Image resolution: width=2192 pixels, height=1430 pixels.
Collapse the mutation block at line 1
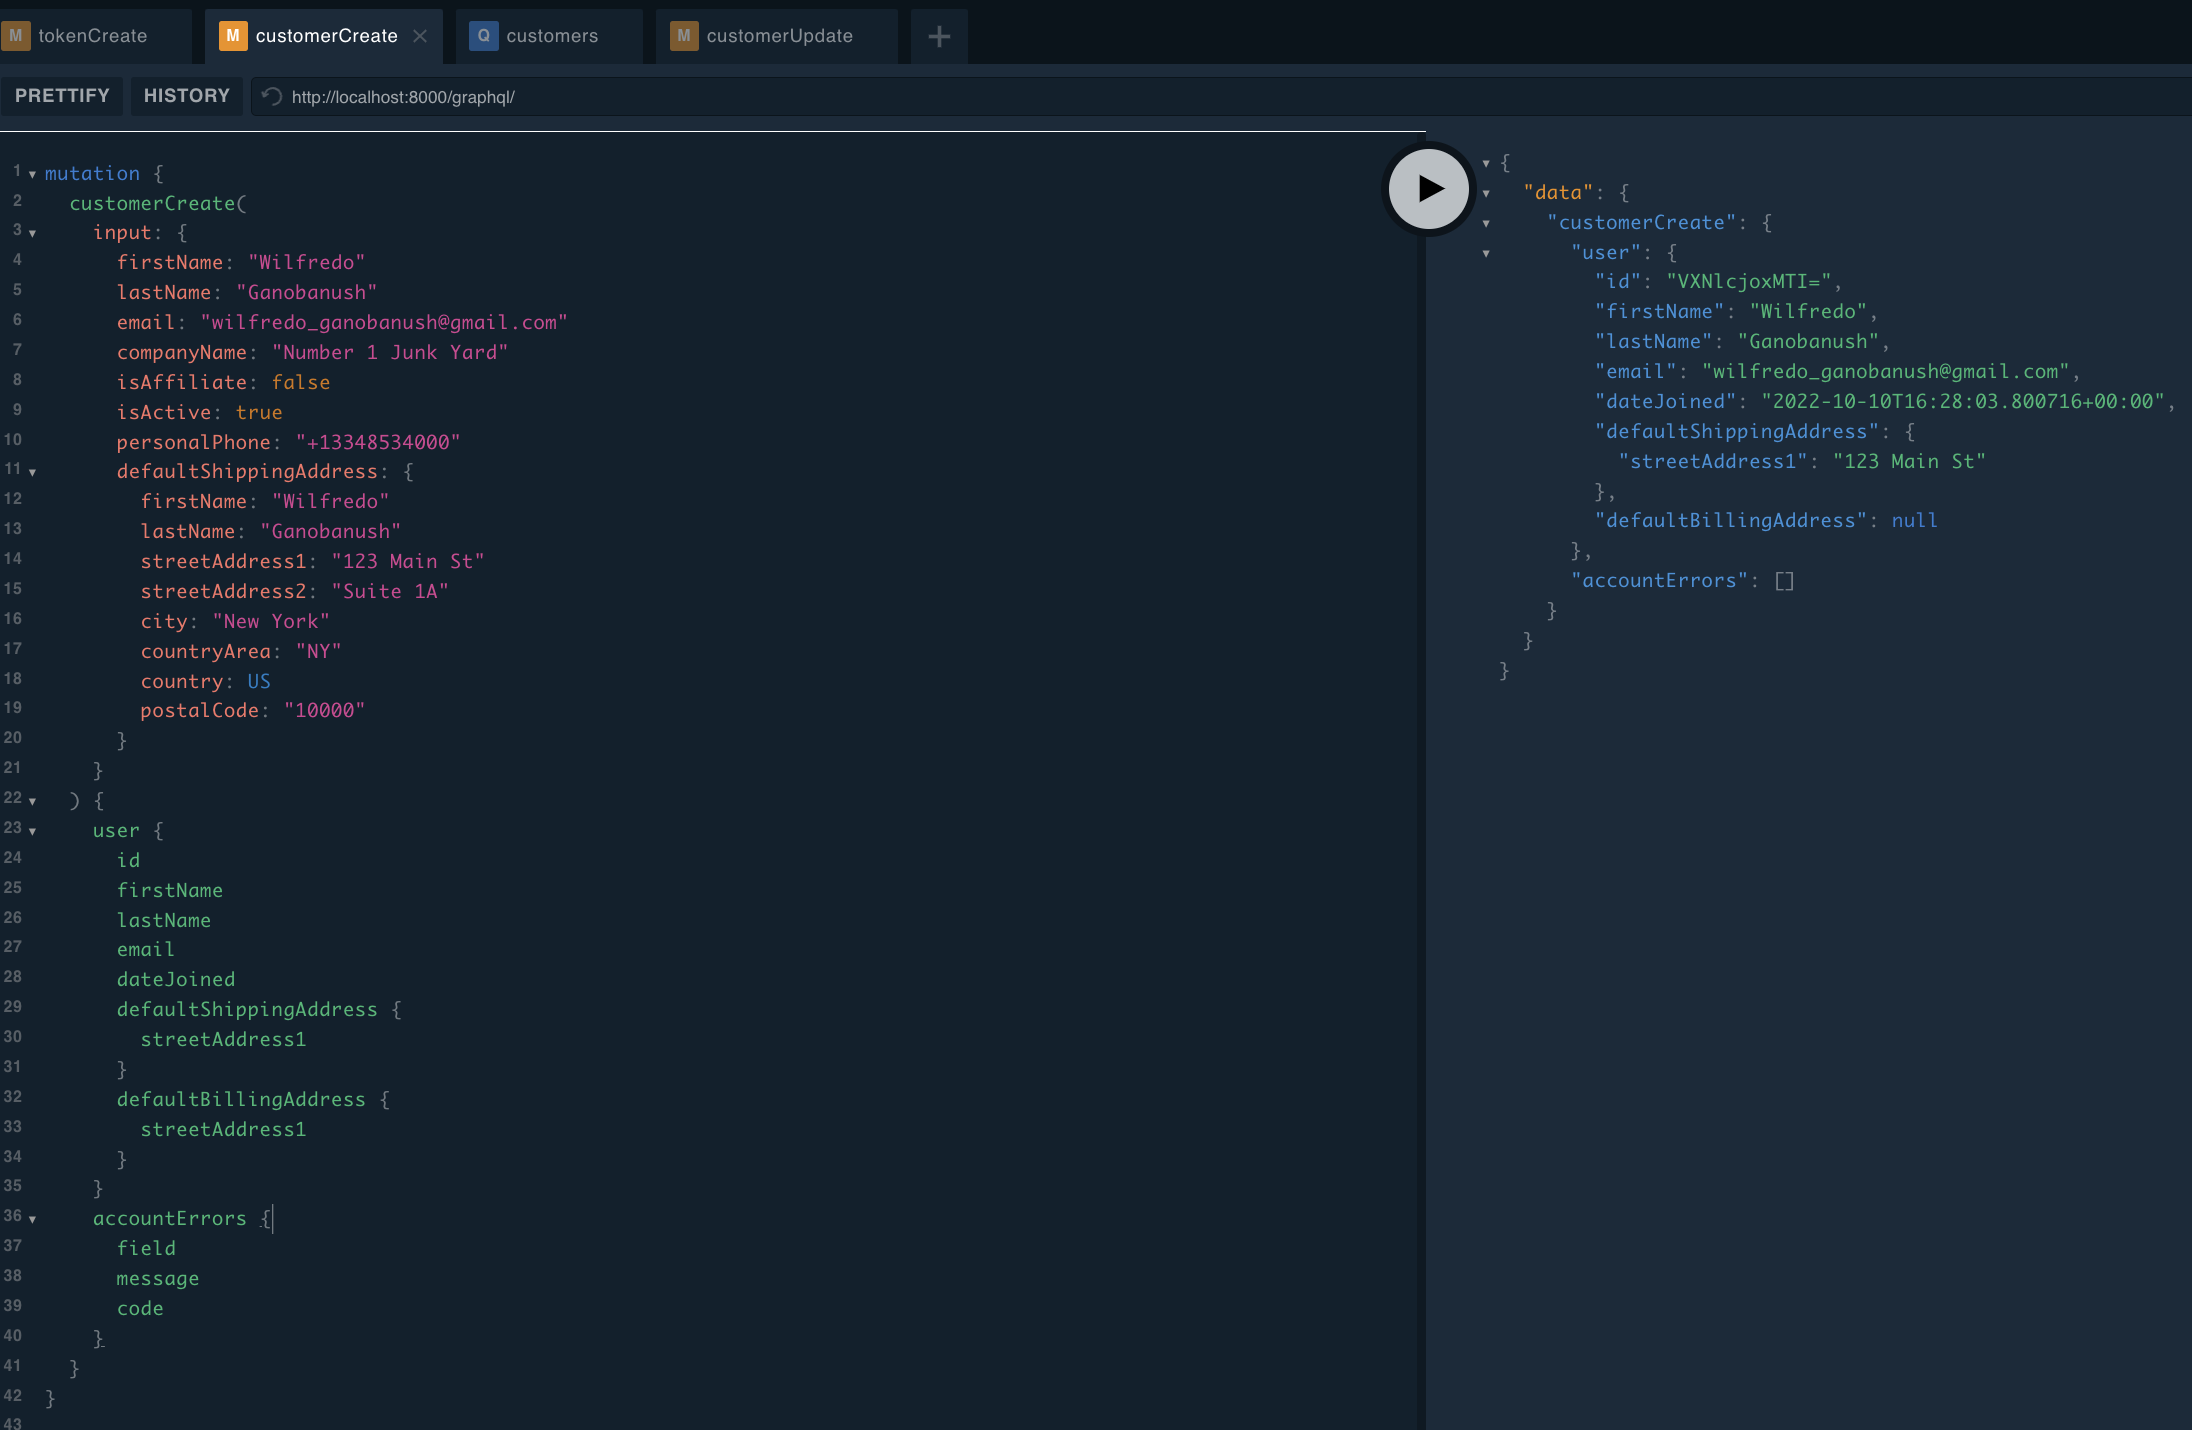click(x=32, y=174)
